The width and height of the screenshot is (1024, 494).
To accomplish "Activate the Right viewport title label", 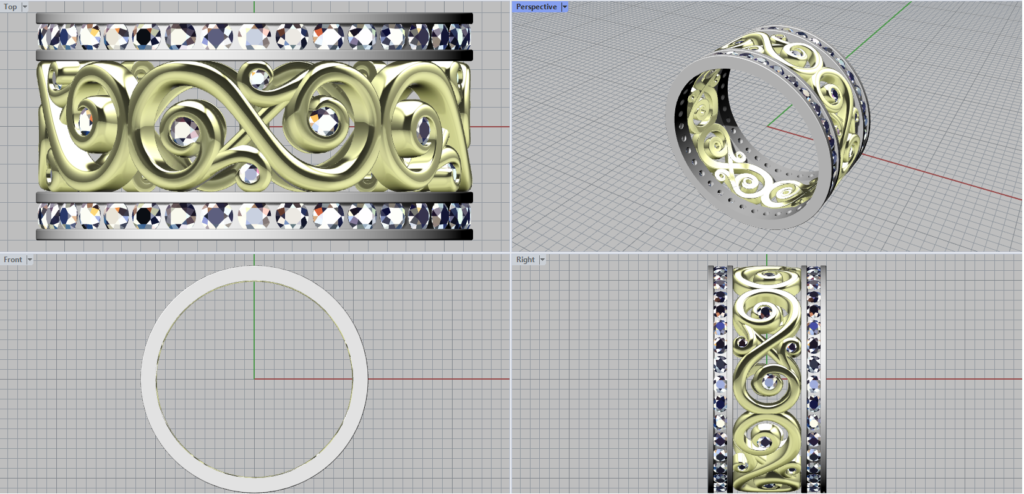I will (525, 260).
